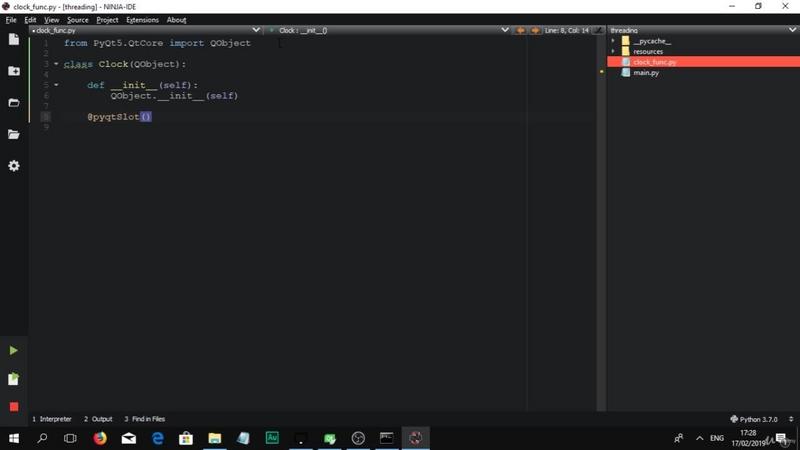Viewport: 800px width, 450px height.
Task: Open Microsoft Edge from taskbar
Action: tap(158, 438)
